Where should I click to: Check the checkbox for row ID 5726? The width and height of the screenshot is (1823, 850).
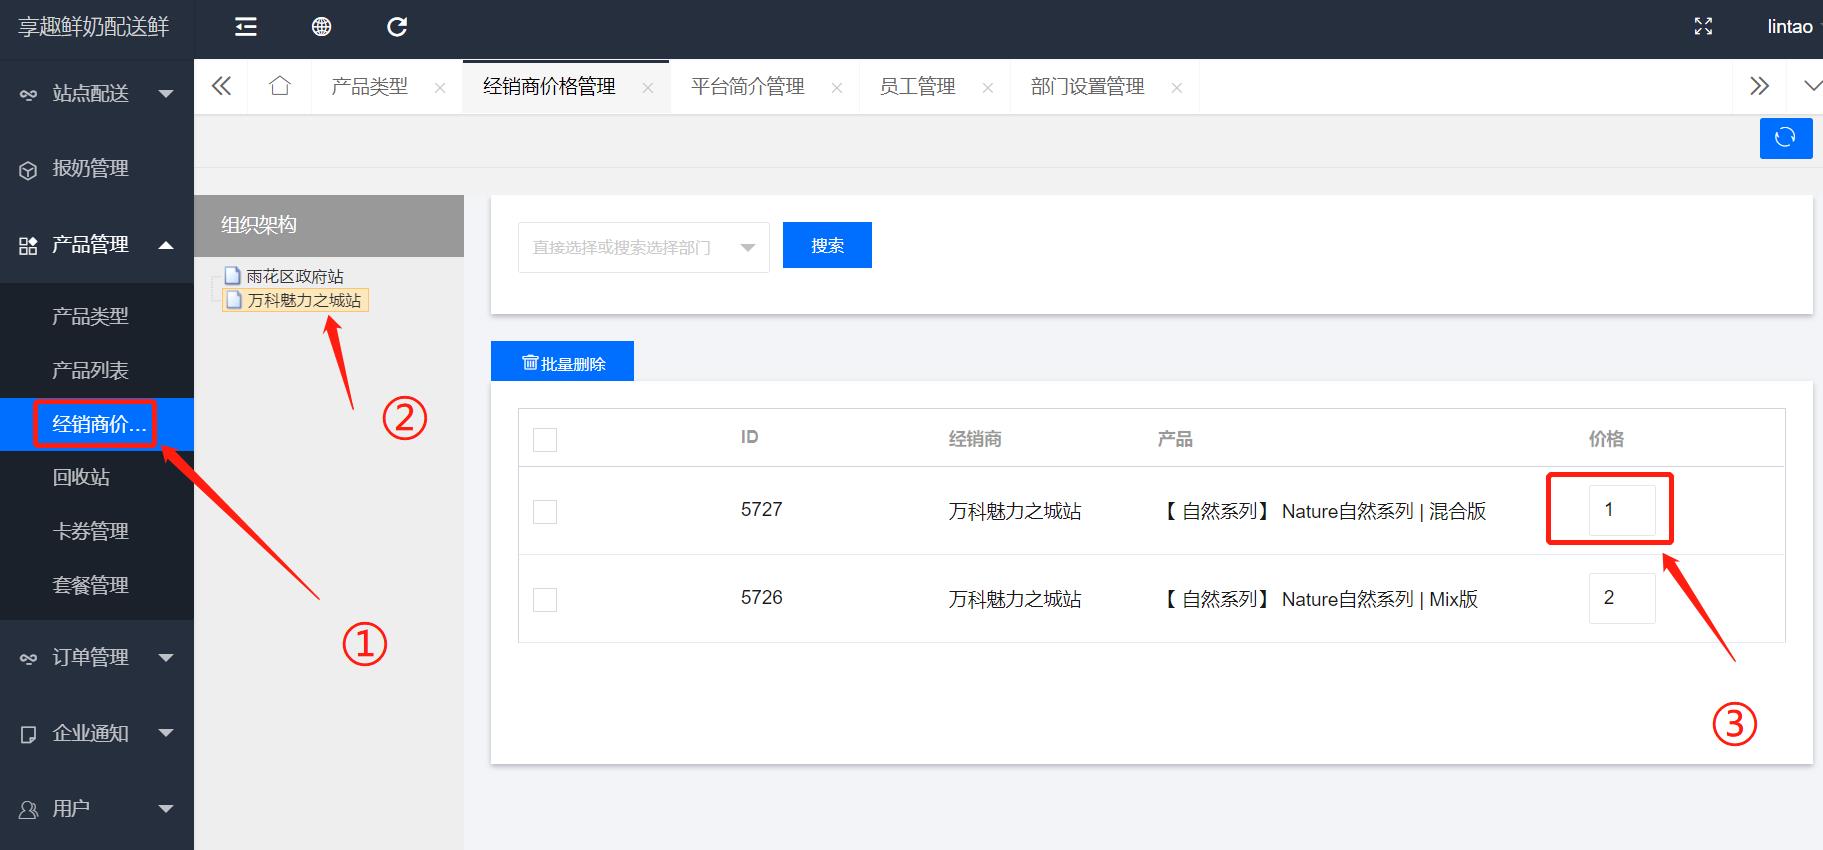click(x=545, y=600)
